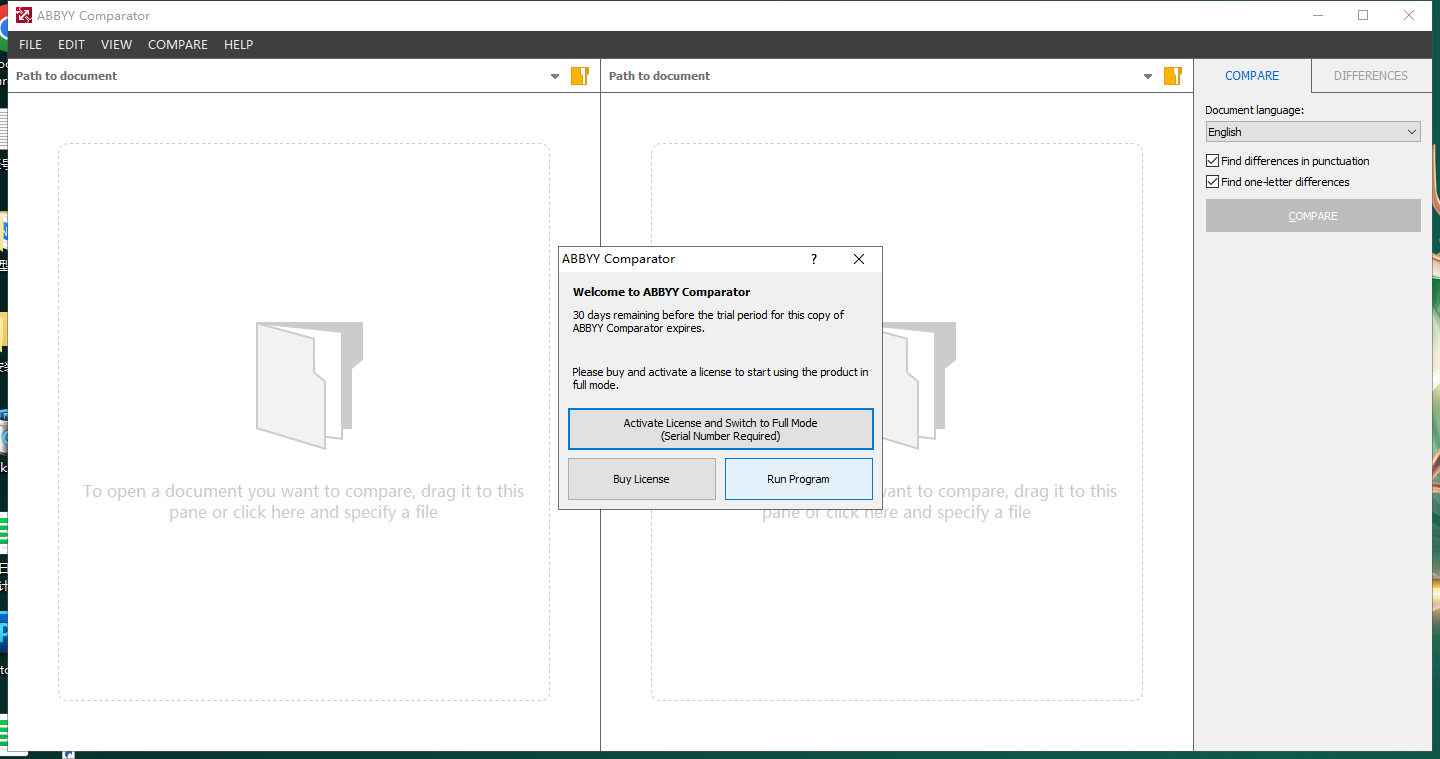
Task: Open the Document language English dropdown
Action: point(1313,132)
